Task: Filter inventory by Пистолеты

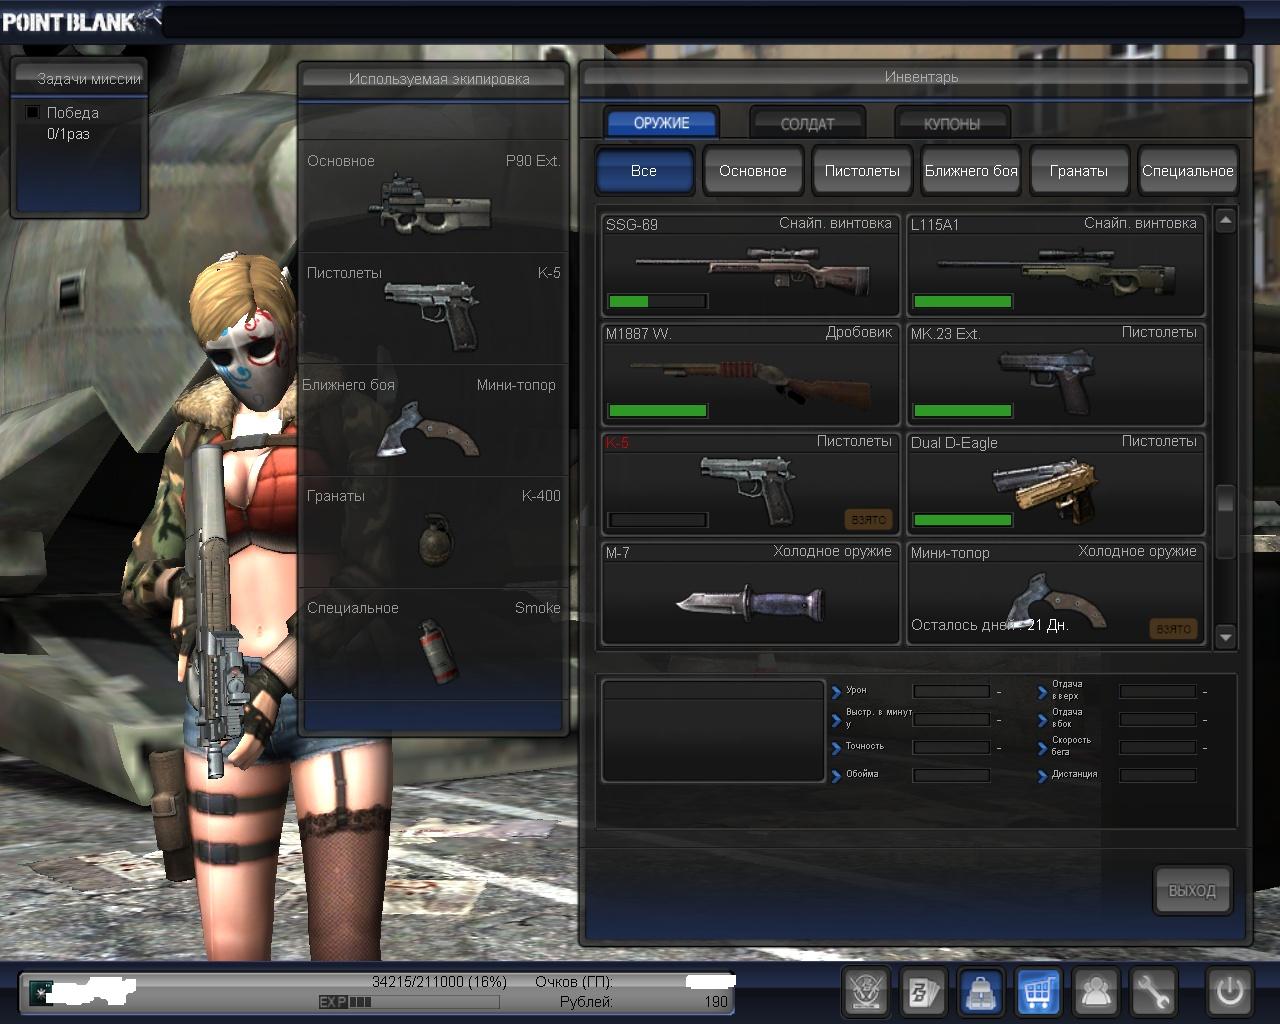Action: [x=861, y=171]
